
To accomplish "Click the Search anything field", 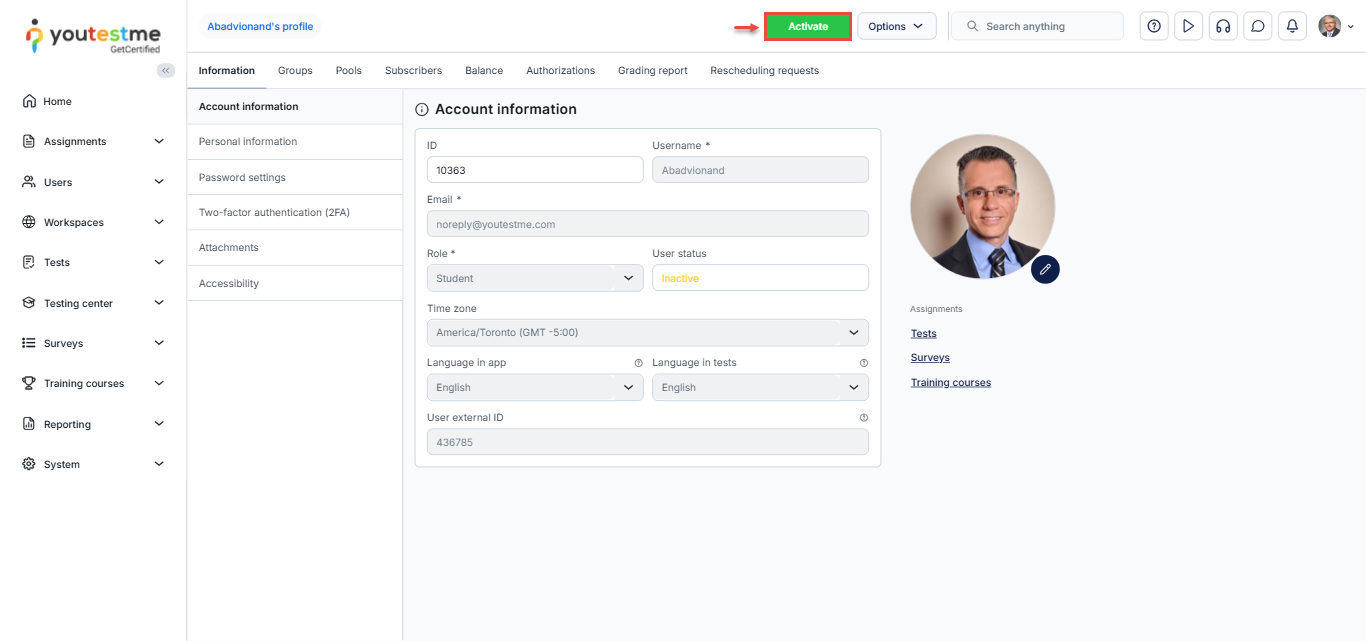I will pos(1045,27).
